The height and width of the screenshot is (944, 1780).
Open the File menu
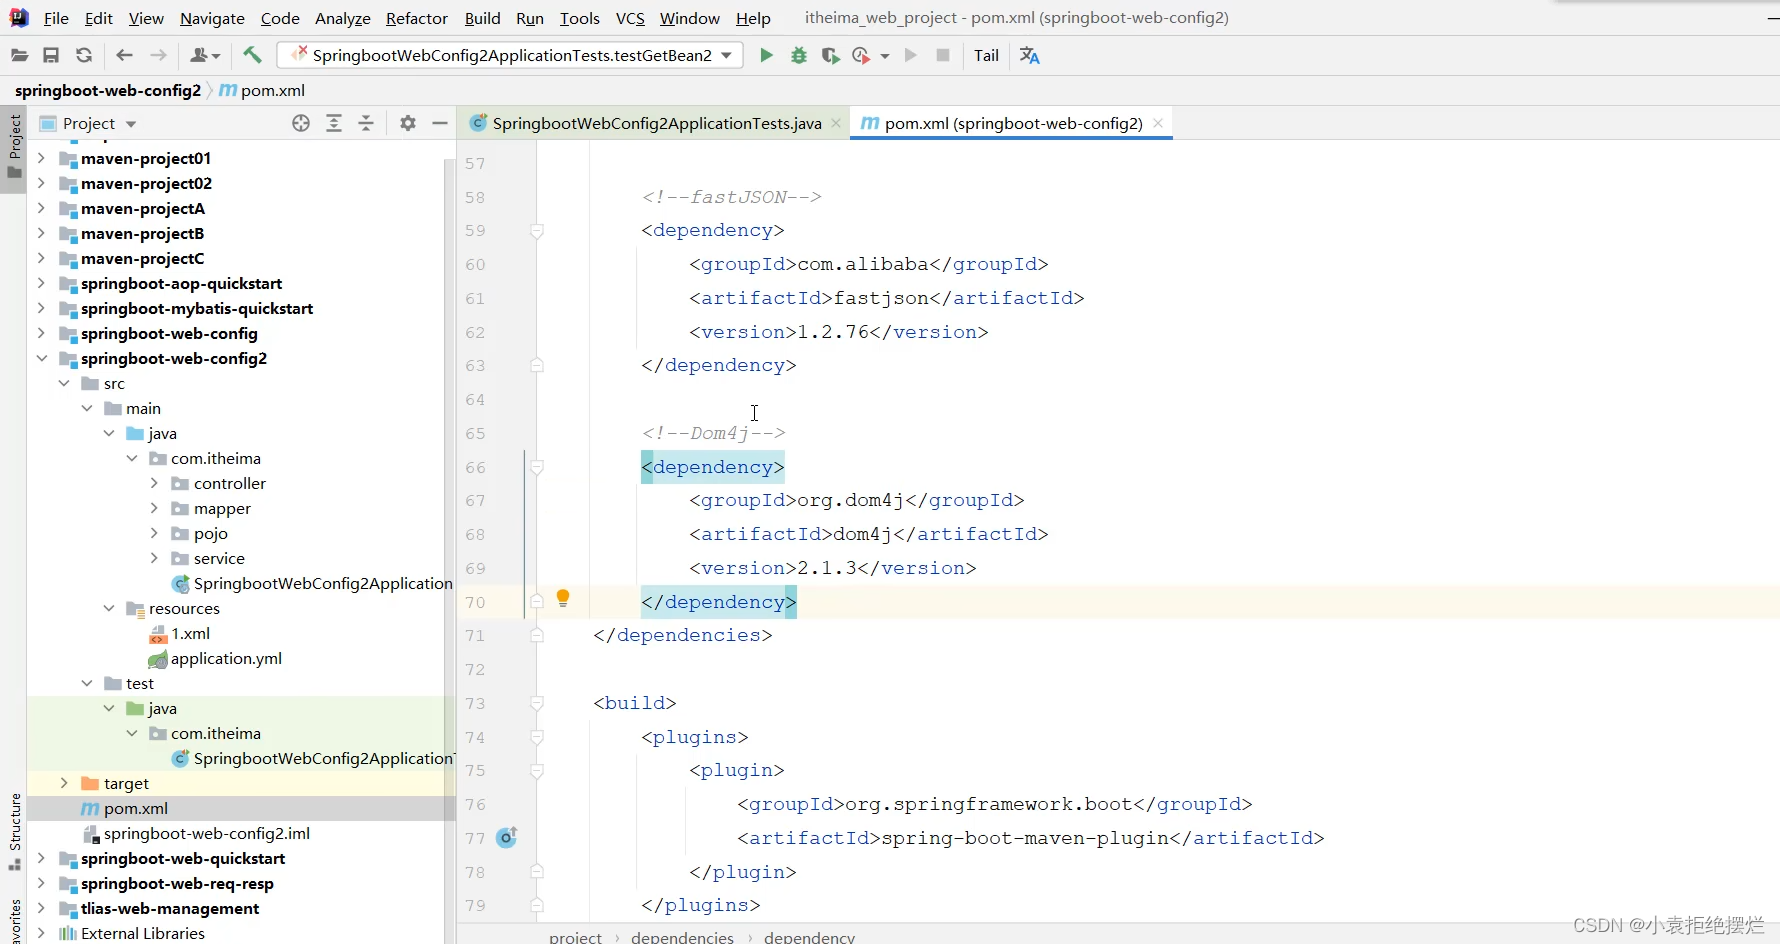pyautogui.click(x=56, y=18)
